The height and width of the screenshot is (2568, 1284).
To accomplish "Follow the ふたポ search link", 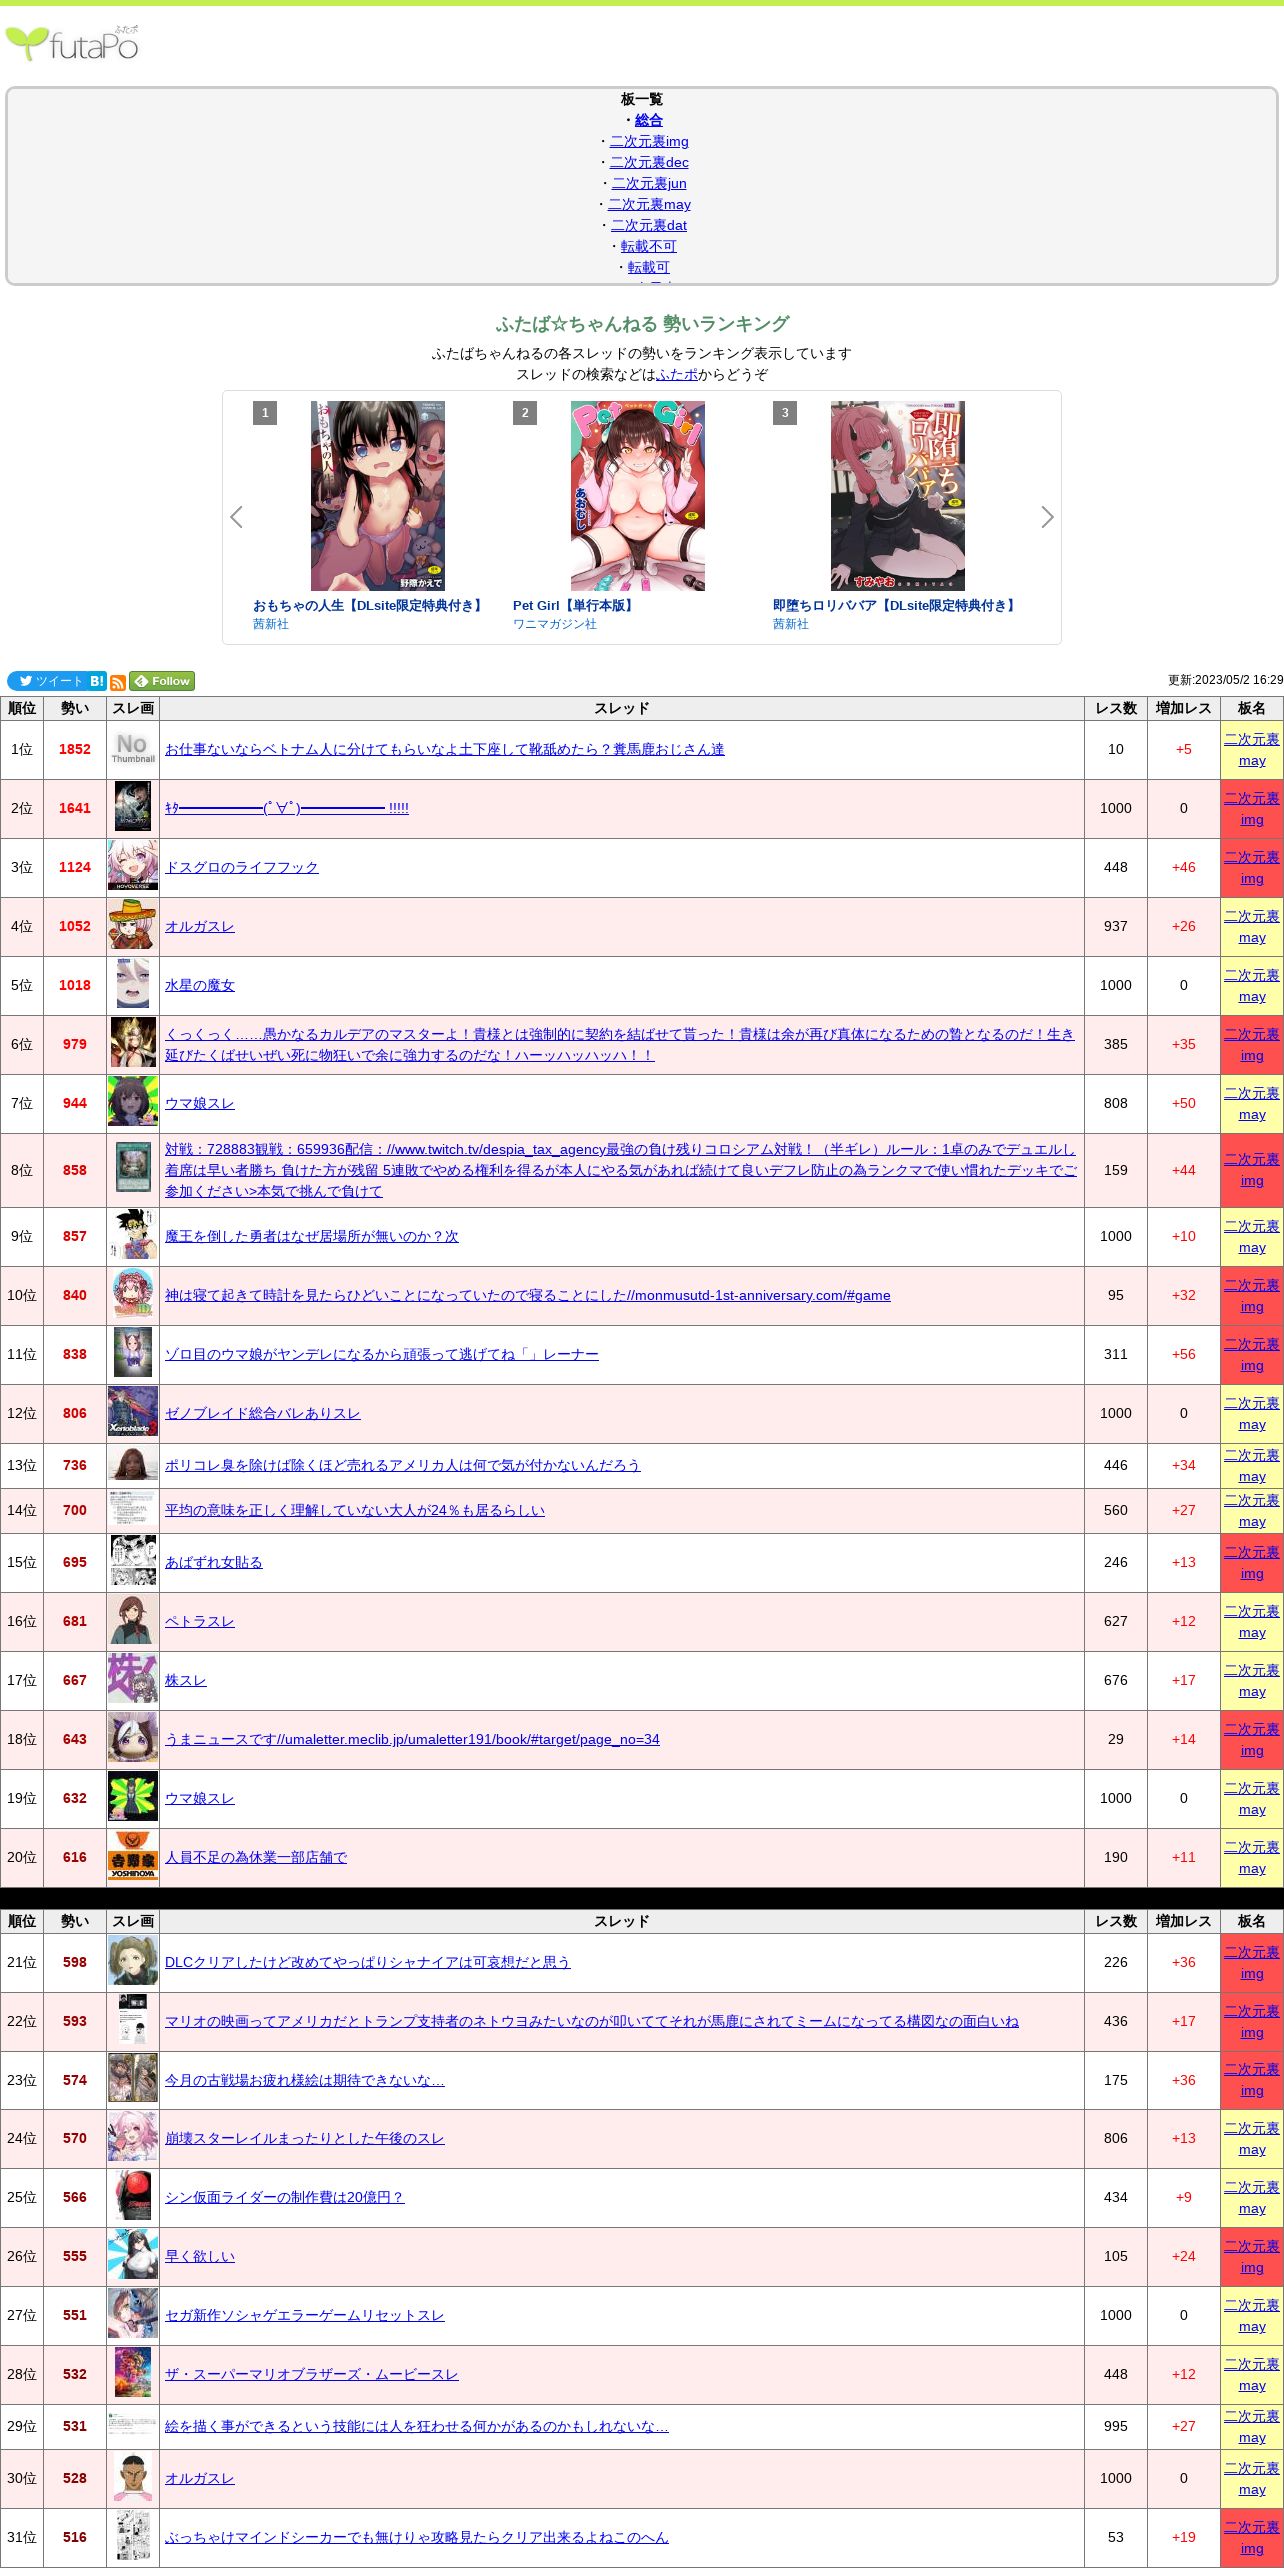I will click(x=677, y=374).
